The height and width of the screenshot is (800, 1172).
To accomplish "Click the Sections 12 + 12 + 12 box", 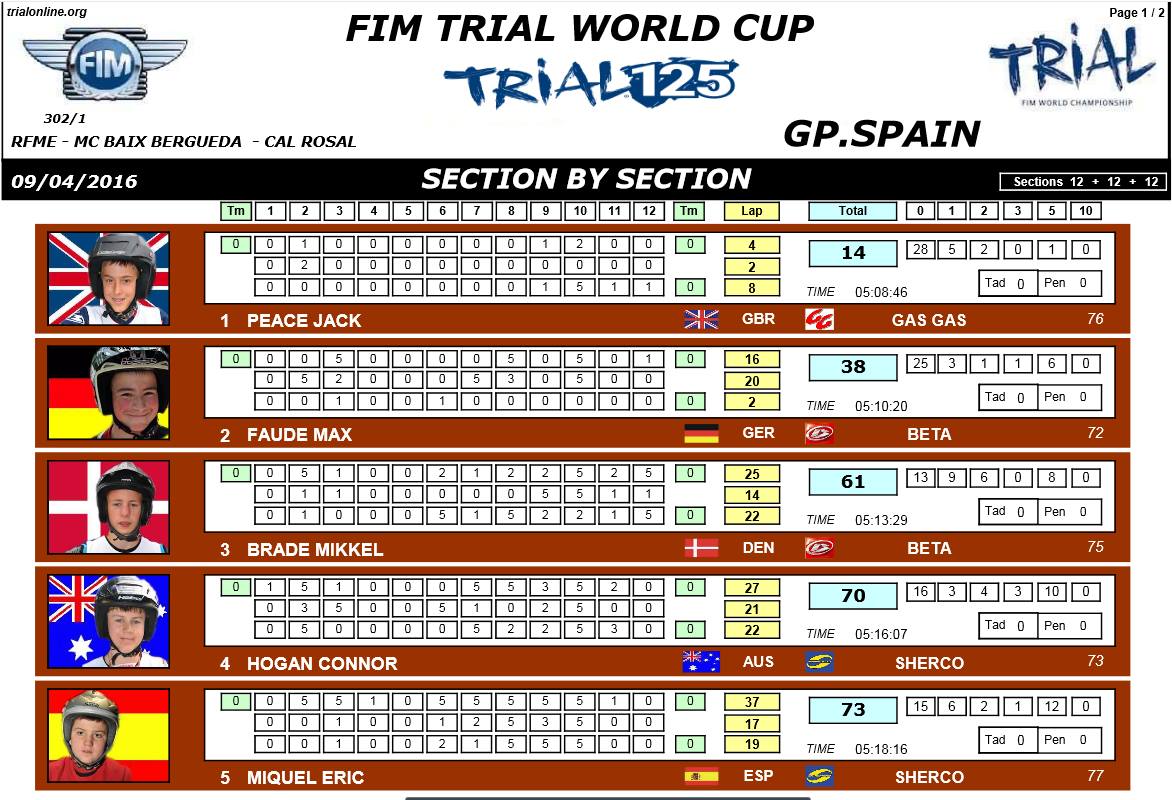I will click(1085, 181).
